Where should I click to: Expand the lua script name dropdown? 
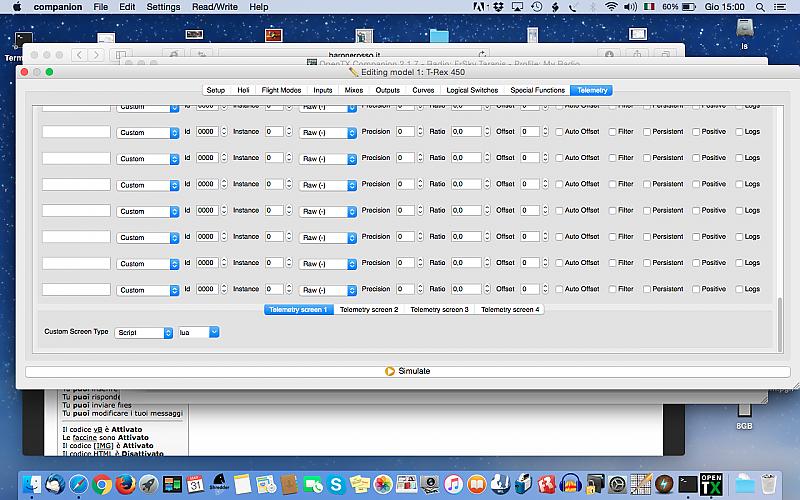198,332
